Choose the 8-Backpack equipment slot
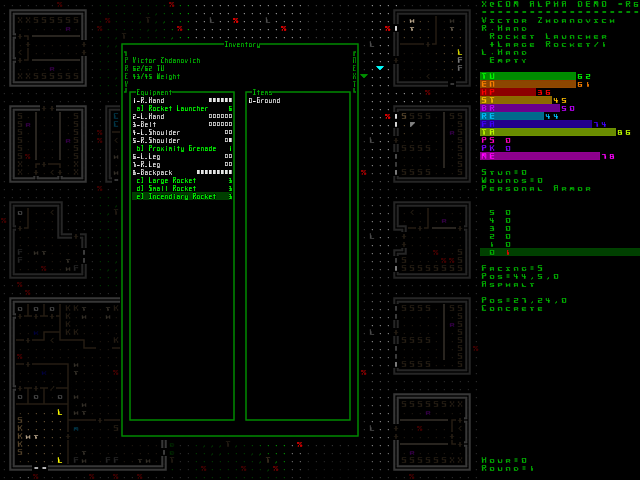 182,172
